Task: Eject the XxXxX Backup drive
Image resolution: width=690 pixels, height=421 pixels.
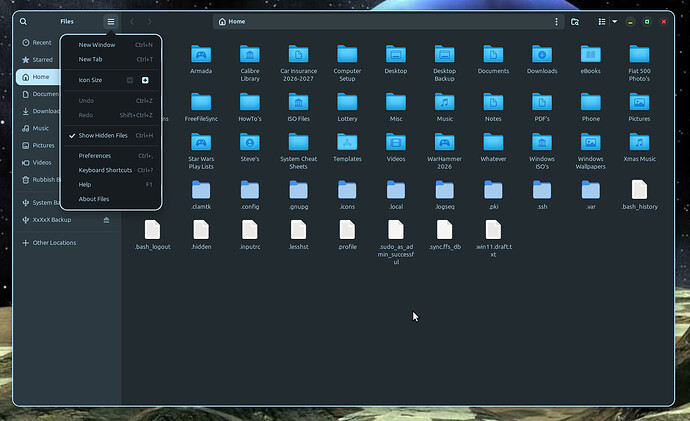Action: 107,219
